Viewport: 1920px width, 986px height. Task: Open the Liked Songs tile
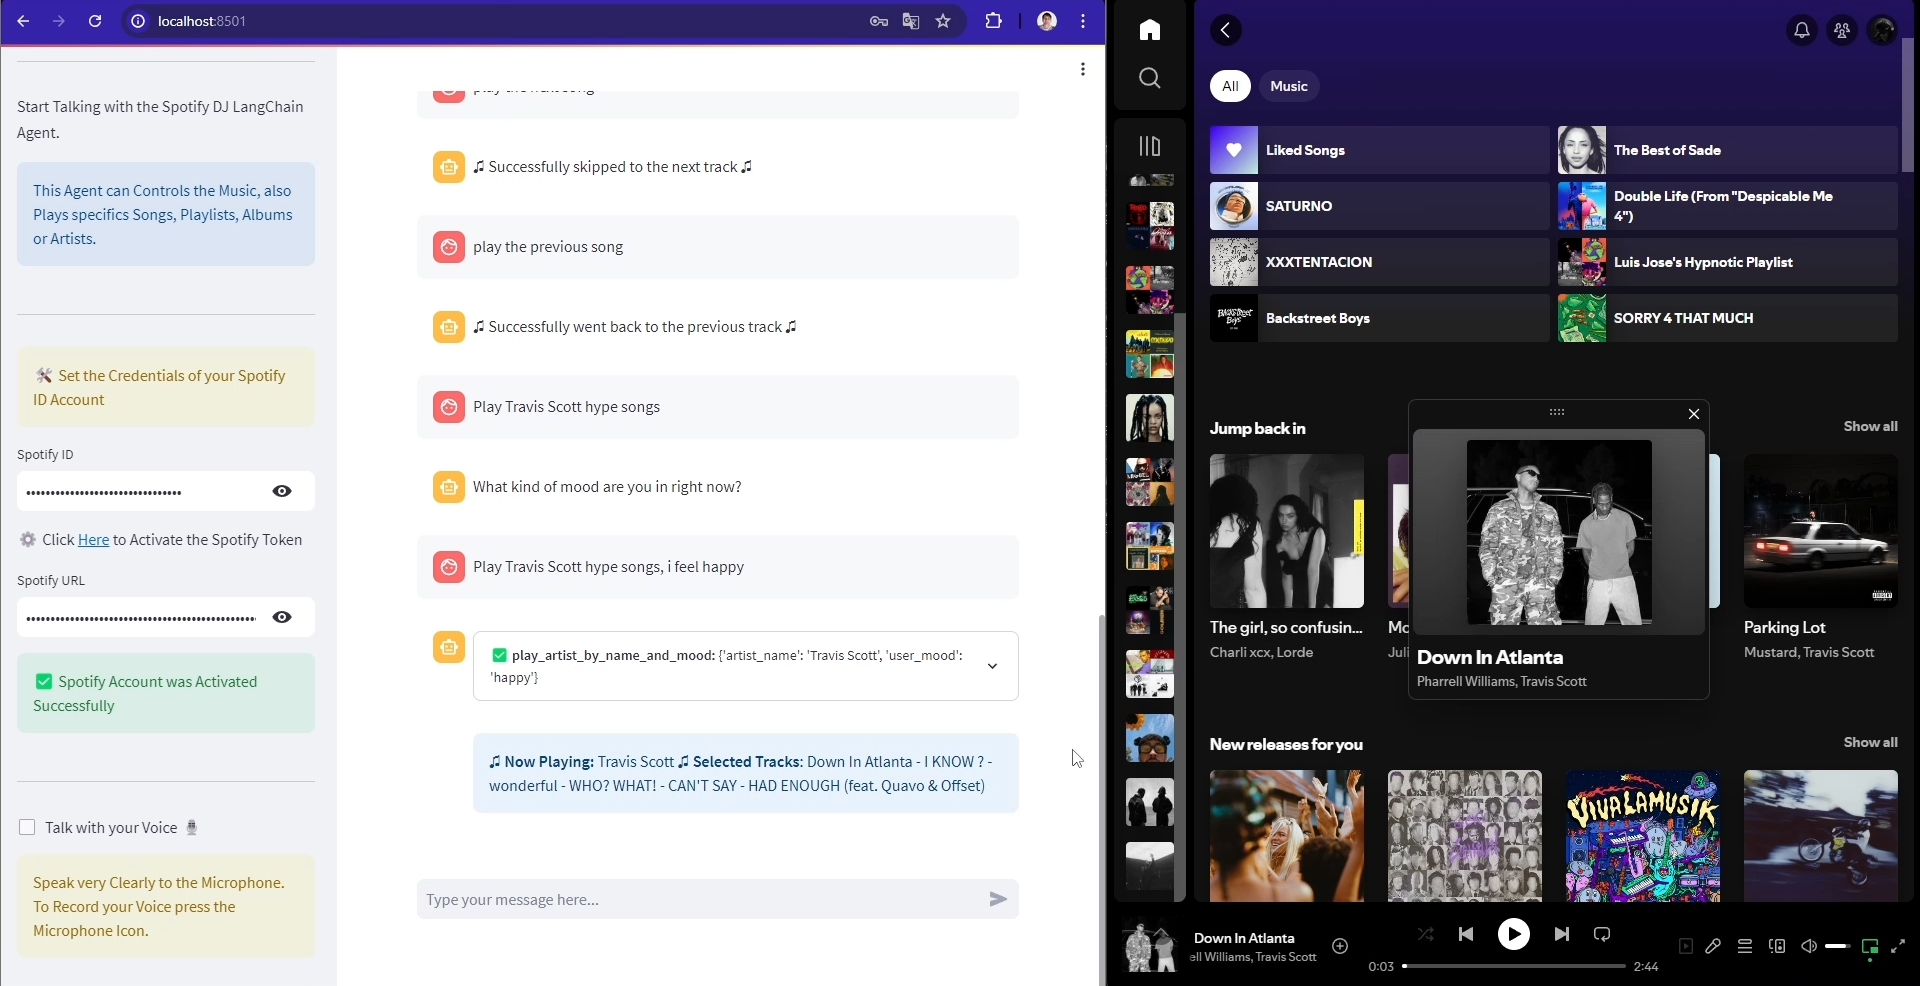[x=1379, y=150]
